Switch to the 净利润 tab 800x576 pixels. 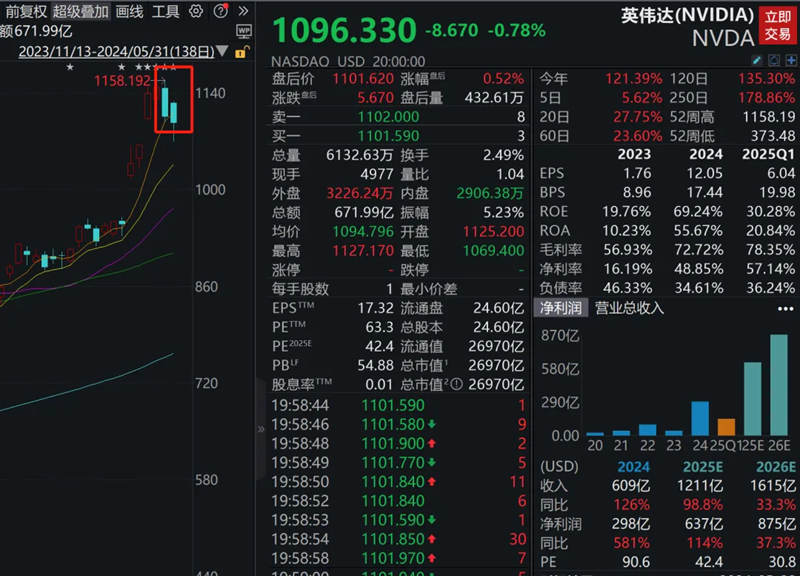(x=566, y=310)
